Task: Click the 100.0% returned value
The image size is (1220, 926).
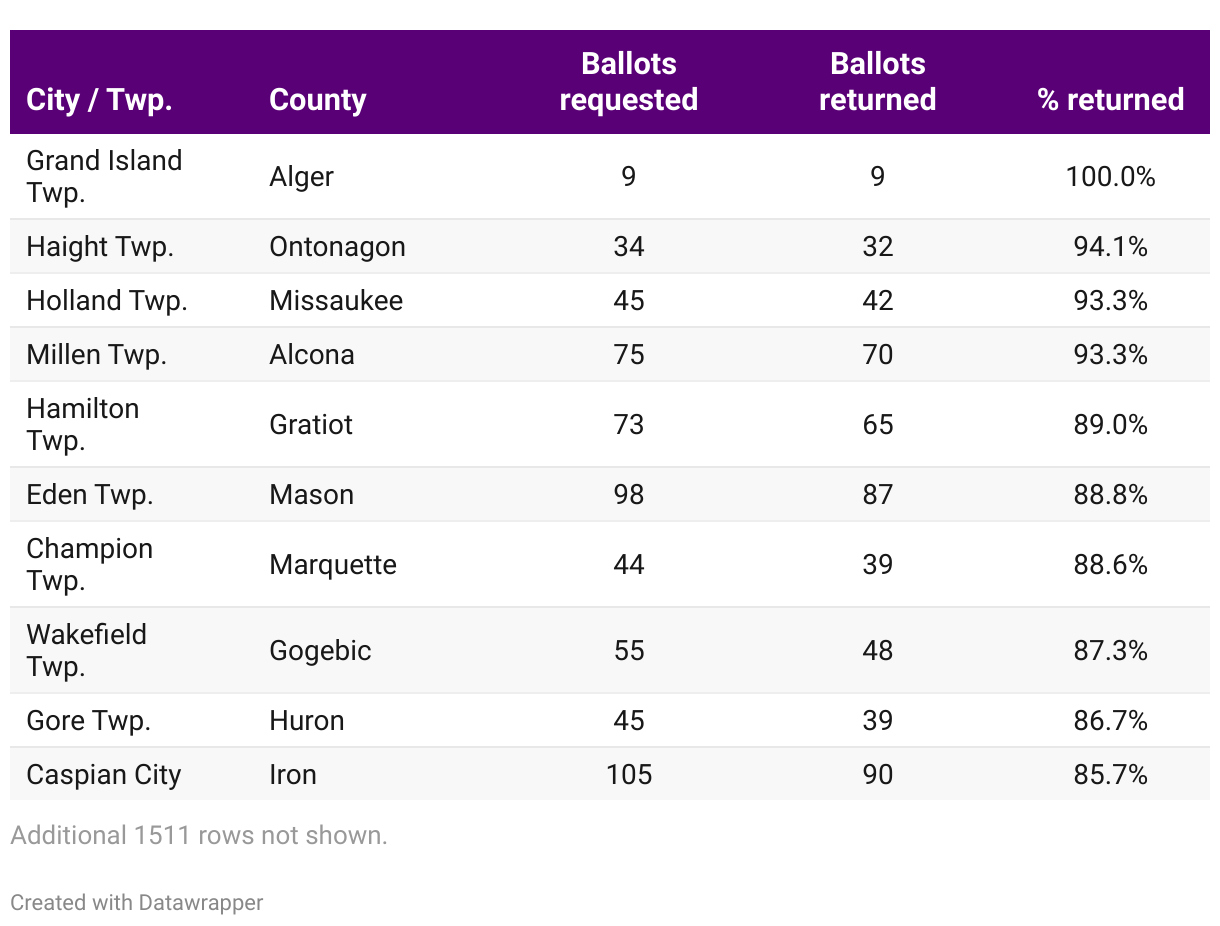Action: (1110, 177)
